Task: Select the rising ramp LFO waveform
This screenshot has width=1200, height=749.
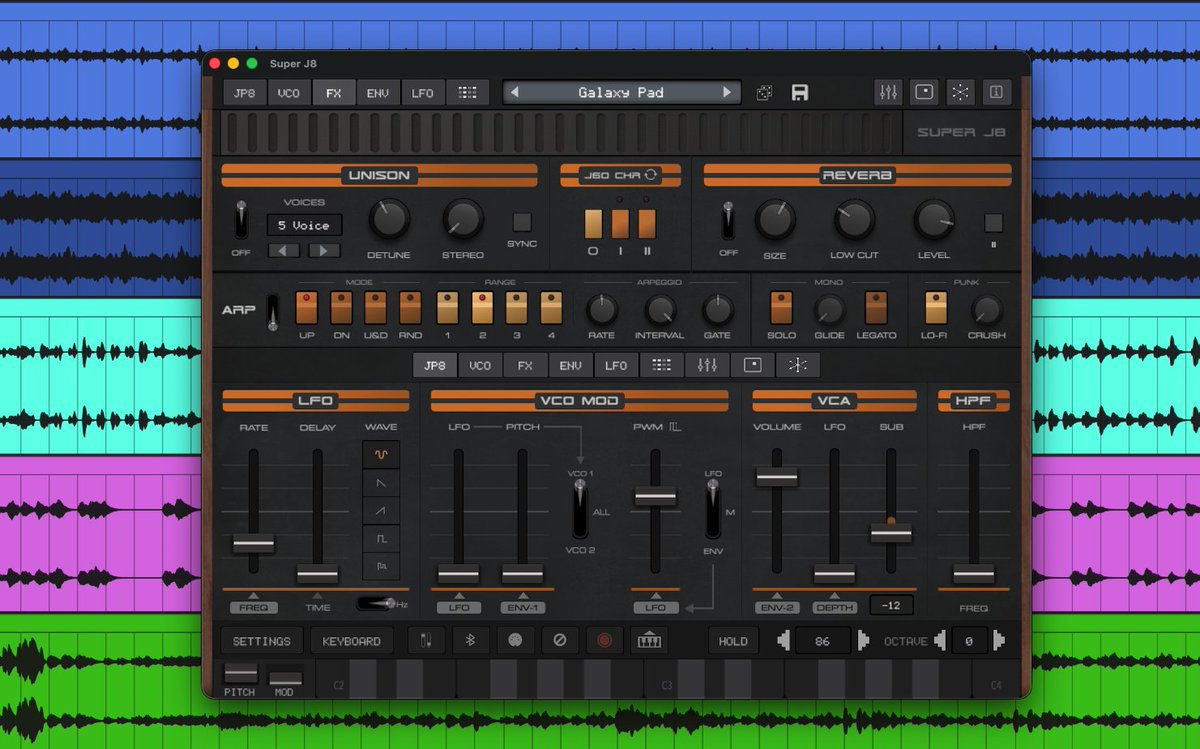Action: pos(381,511)
